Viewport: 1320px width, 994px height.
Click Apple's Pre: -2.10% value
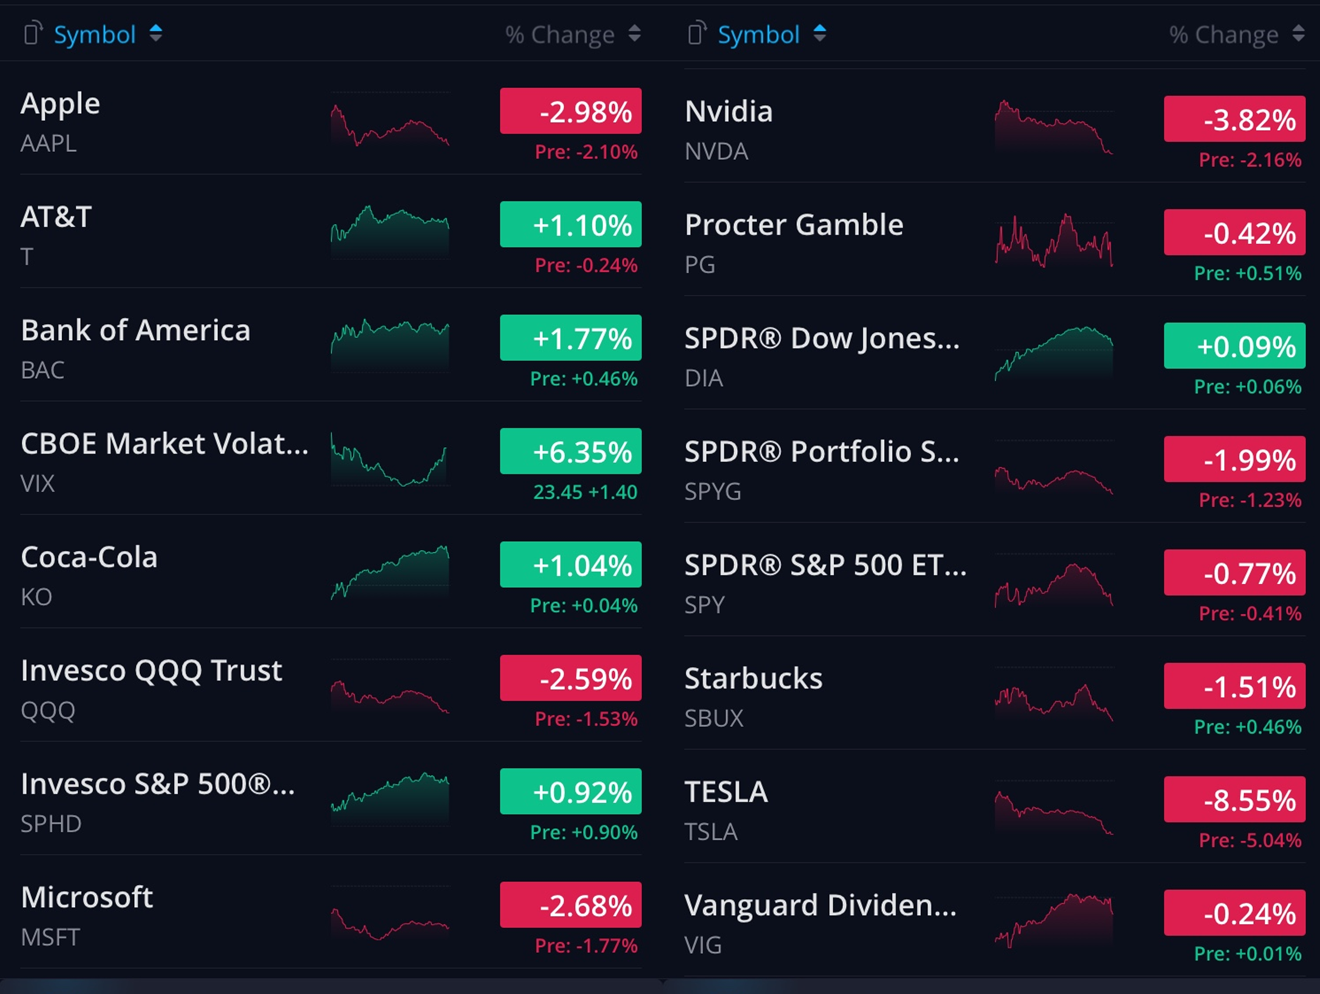[586, 152]
